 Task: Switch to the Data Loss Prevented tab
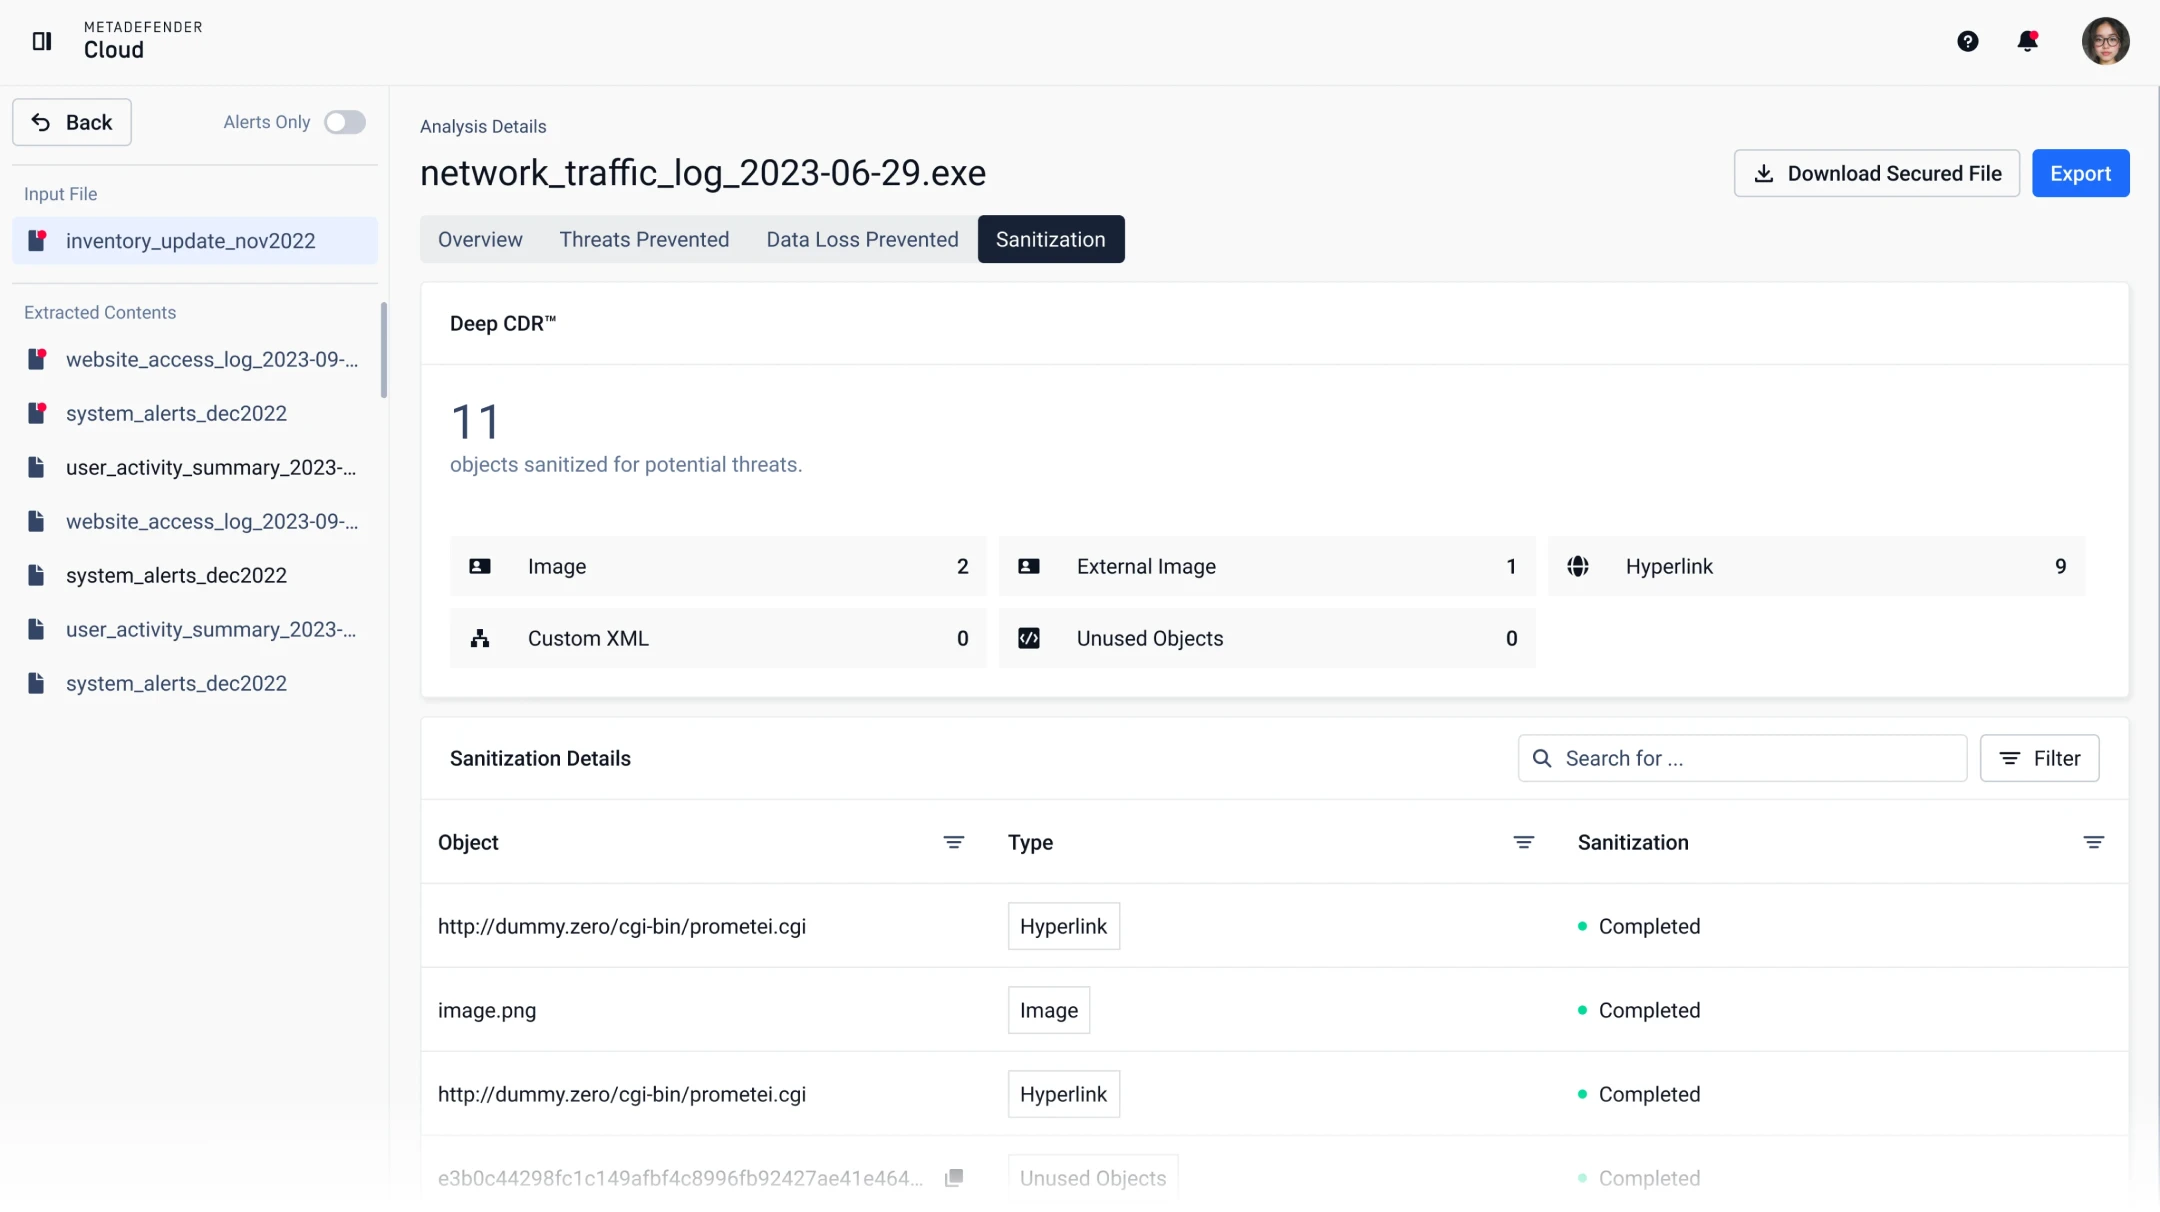(862, 239)
